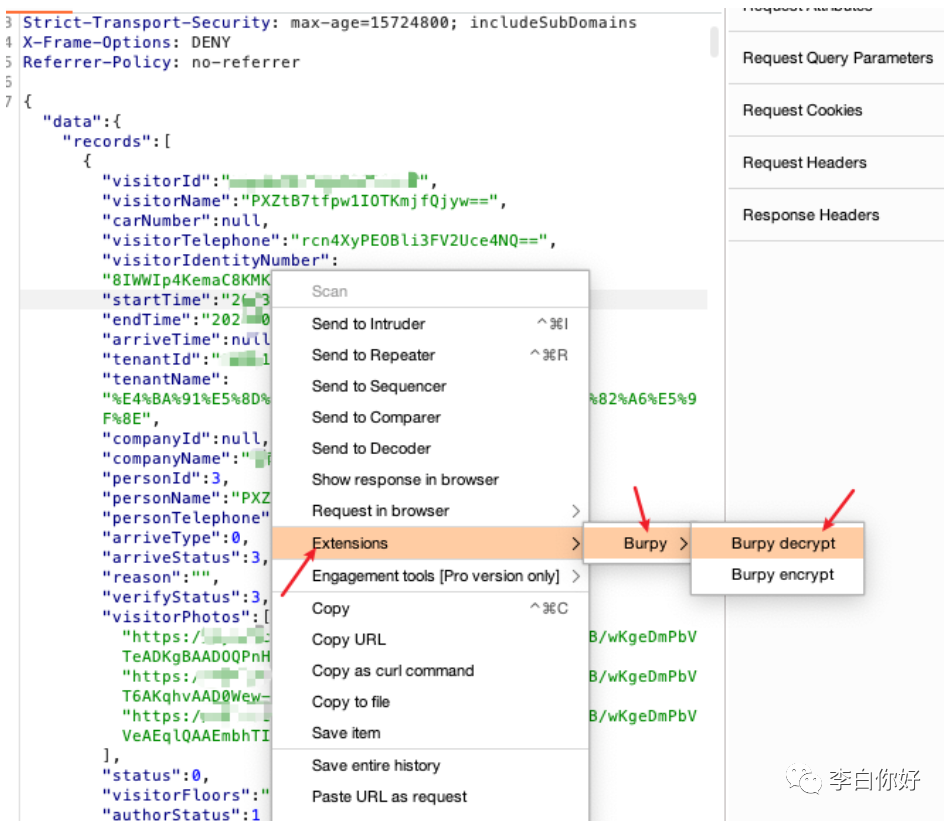This screenshot has height=821, width=951.
Task: Click Save entire history
Action: click(430, 766)
